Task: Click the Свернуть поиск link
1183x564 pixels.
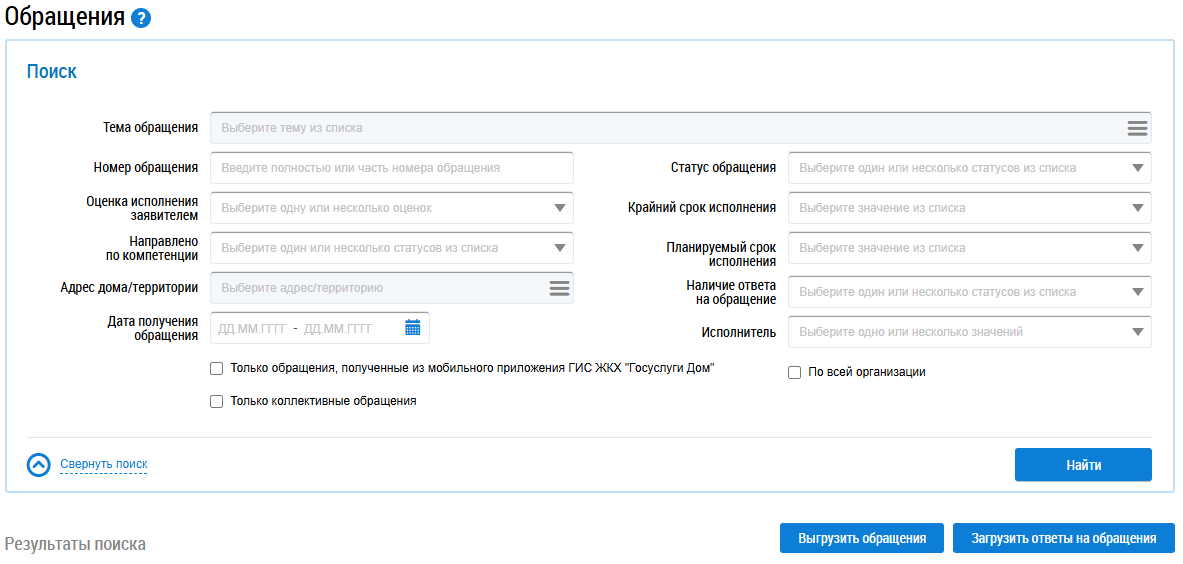Action: pos(104,465)
